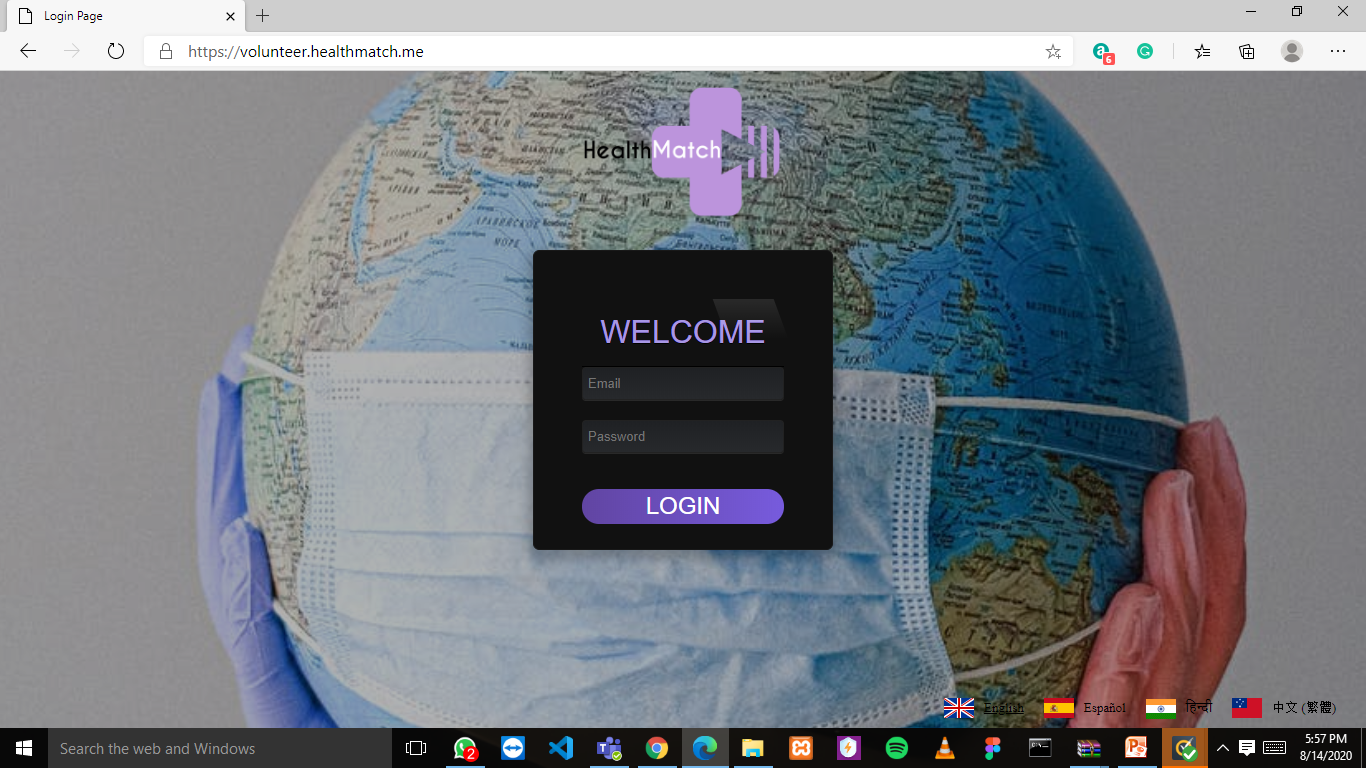Open File Explorer from taskbar
This screenshot has height=768, width=1366.
[753, 748]
